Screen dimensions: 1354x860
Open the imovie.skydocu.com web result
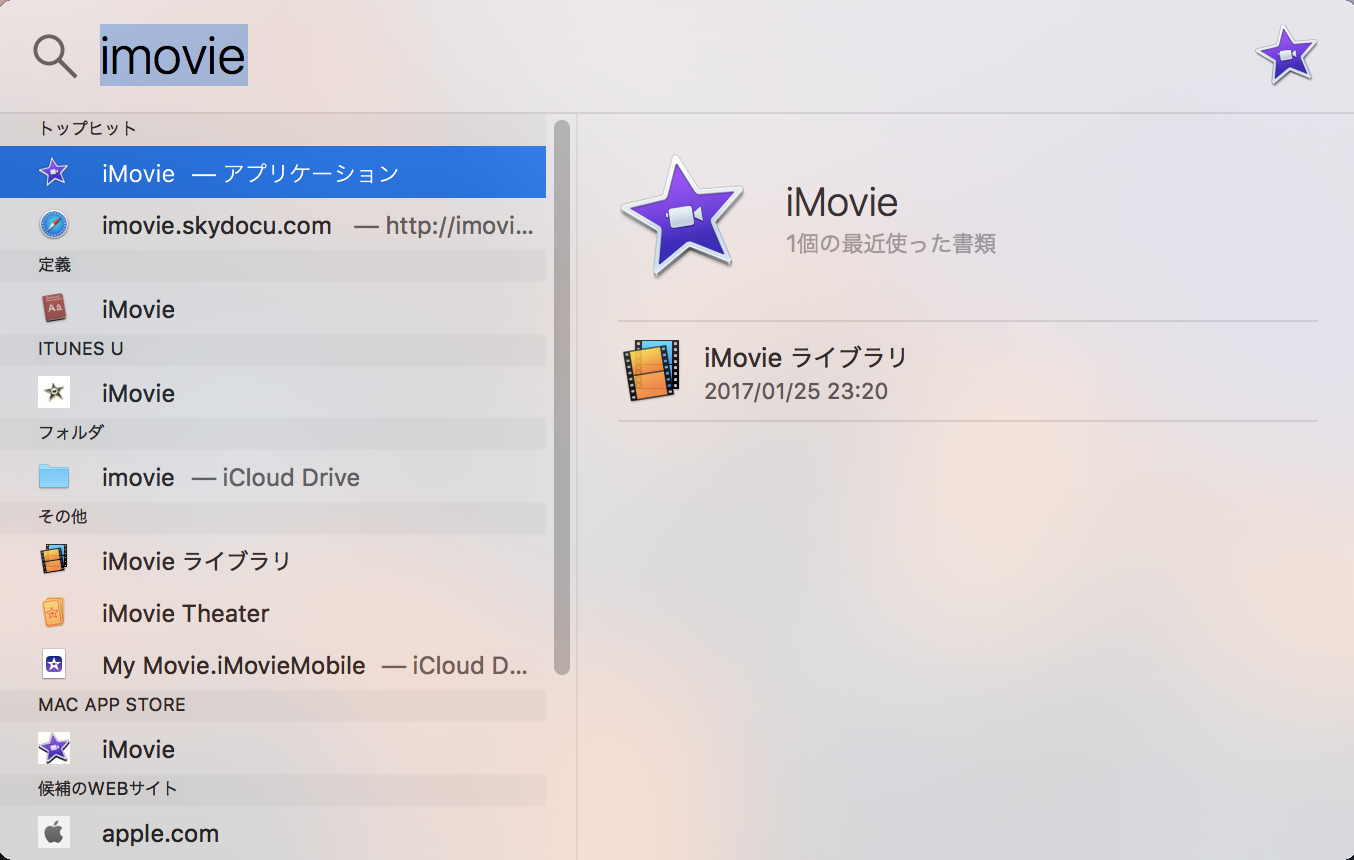pyautogui.click(x=273, y=225)
